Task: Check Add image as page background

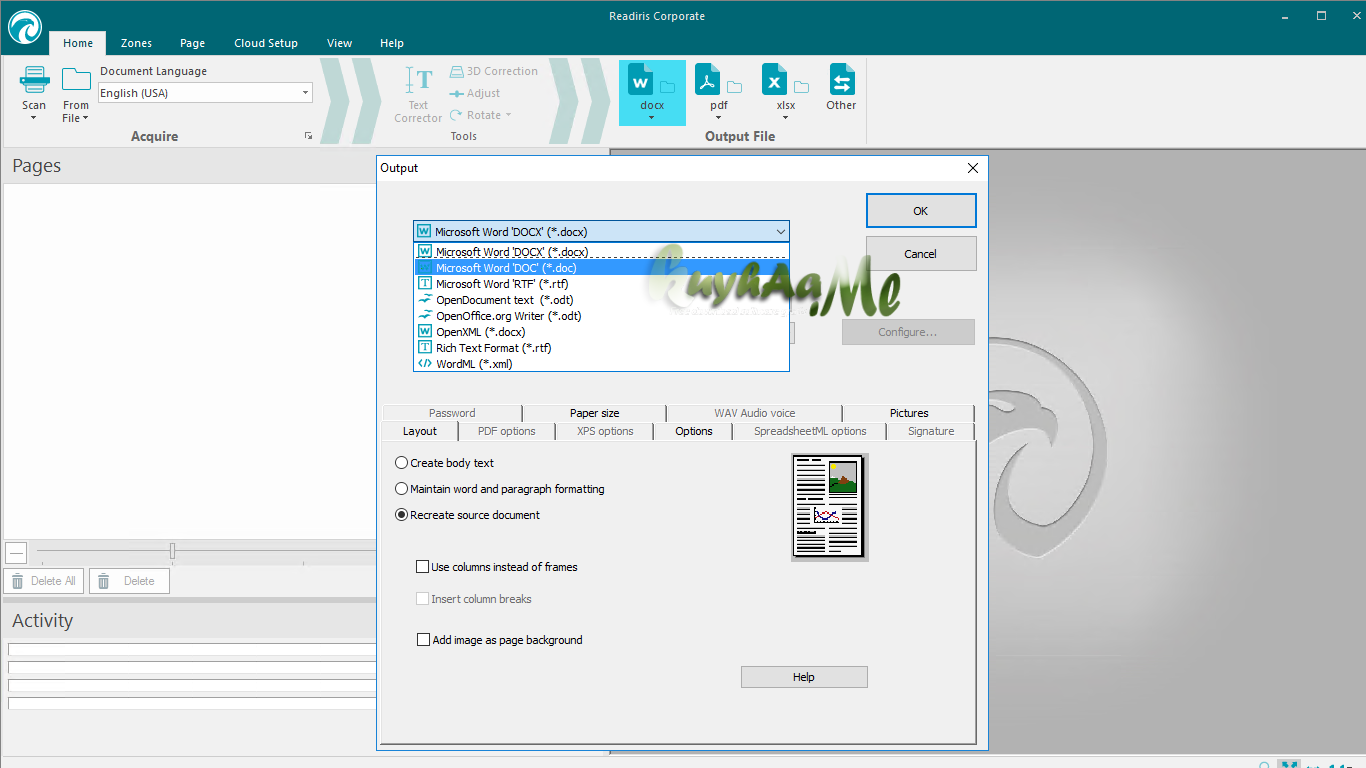Action: (x=423, y=640)
